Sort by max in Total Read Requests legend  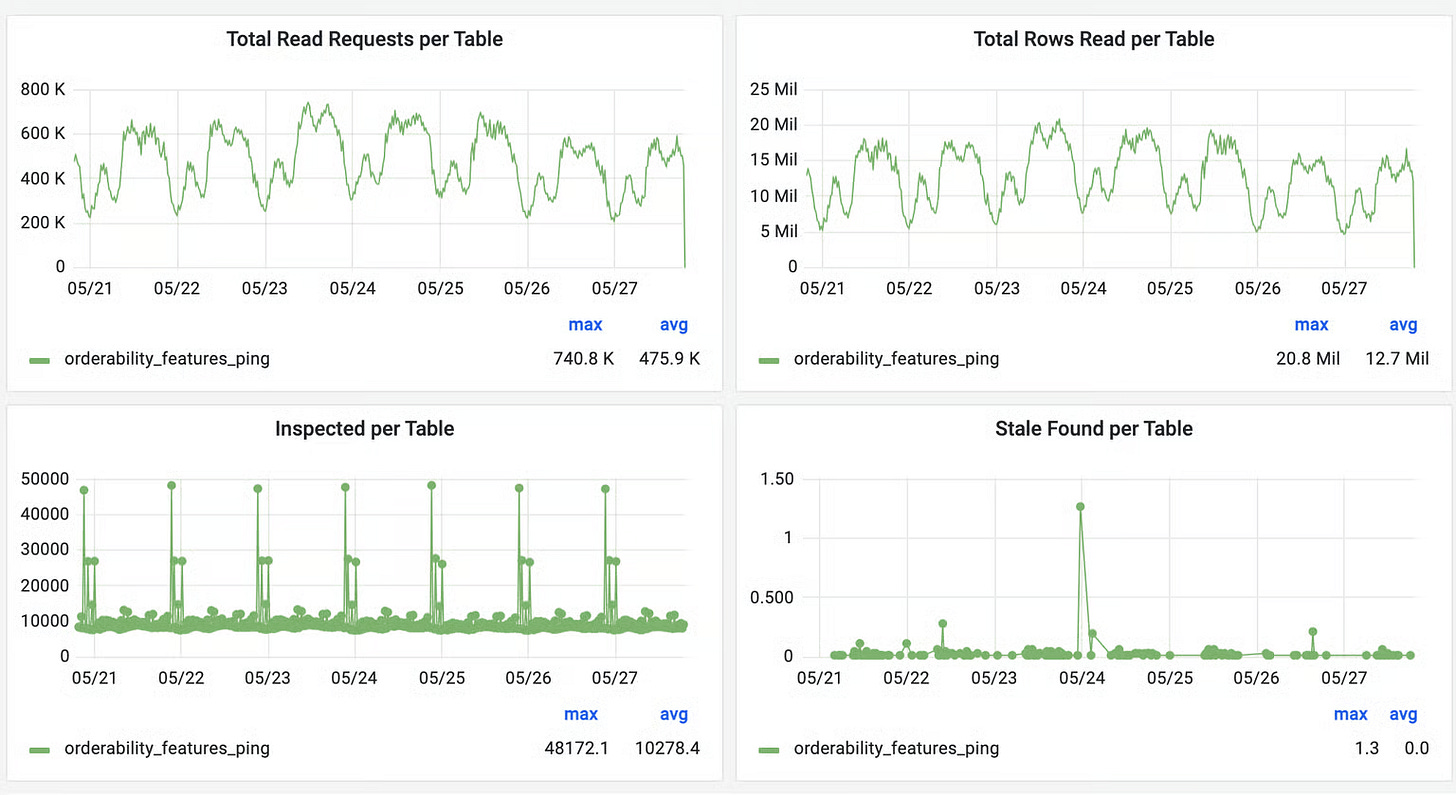click(585, 325)
